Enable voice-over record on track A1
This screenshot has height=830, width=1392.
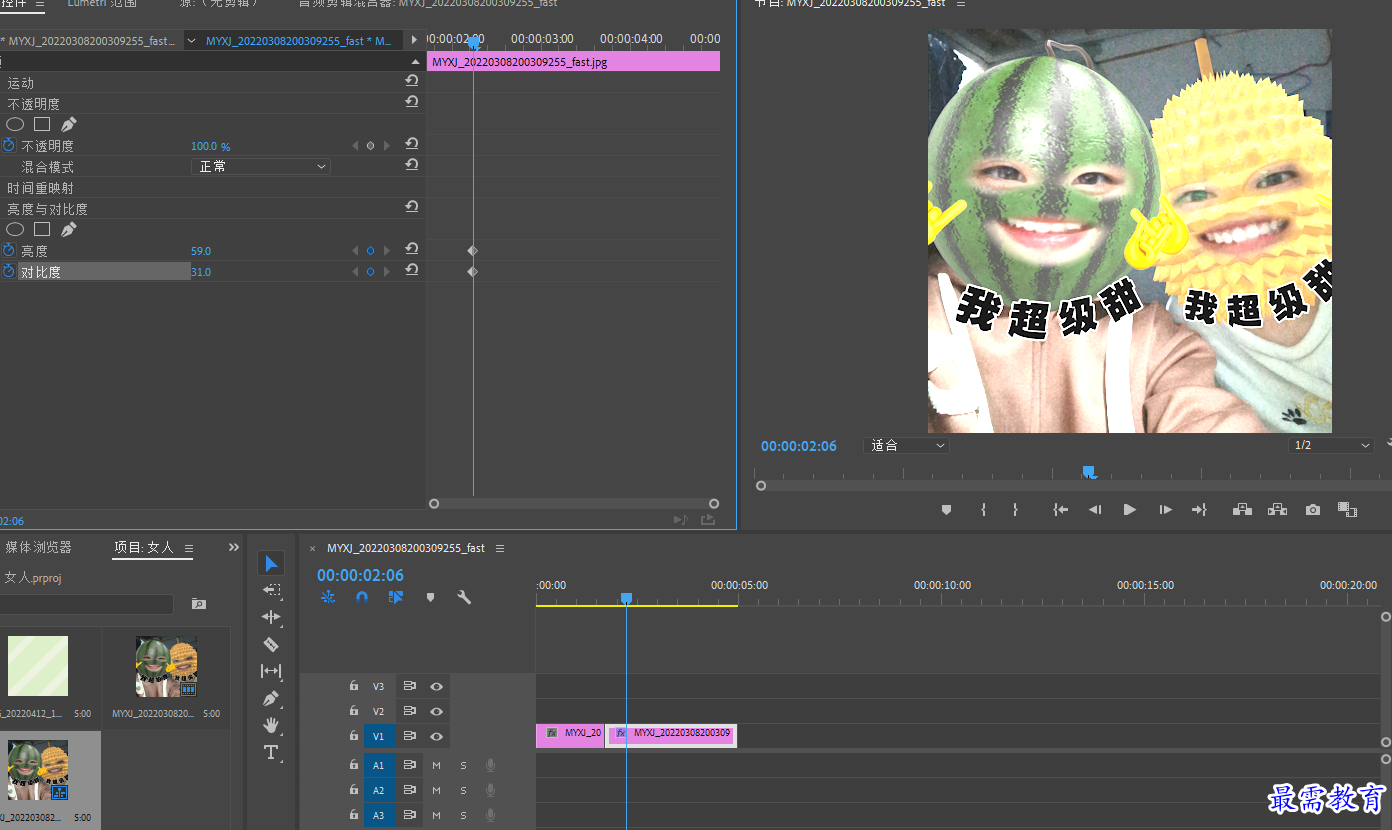pyautogui.click(x=490, y=766)
